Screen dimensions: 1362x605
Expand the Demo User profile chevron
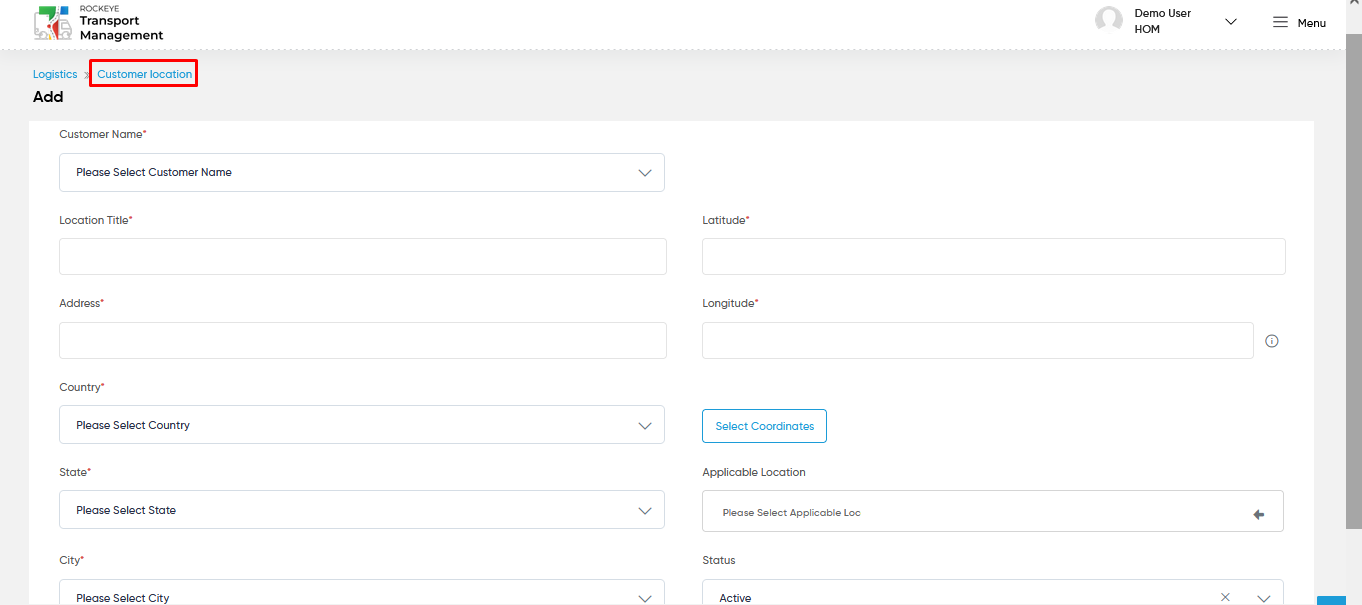tap(1231, 22)
